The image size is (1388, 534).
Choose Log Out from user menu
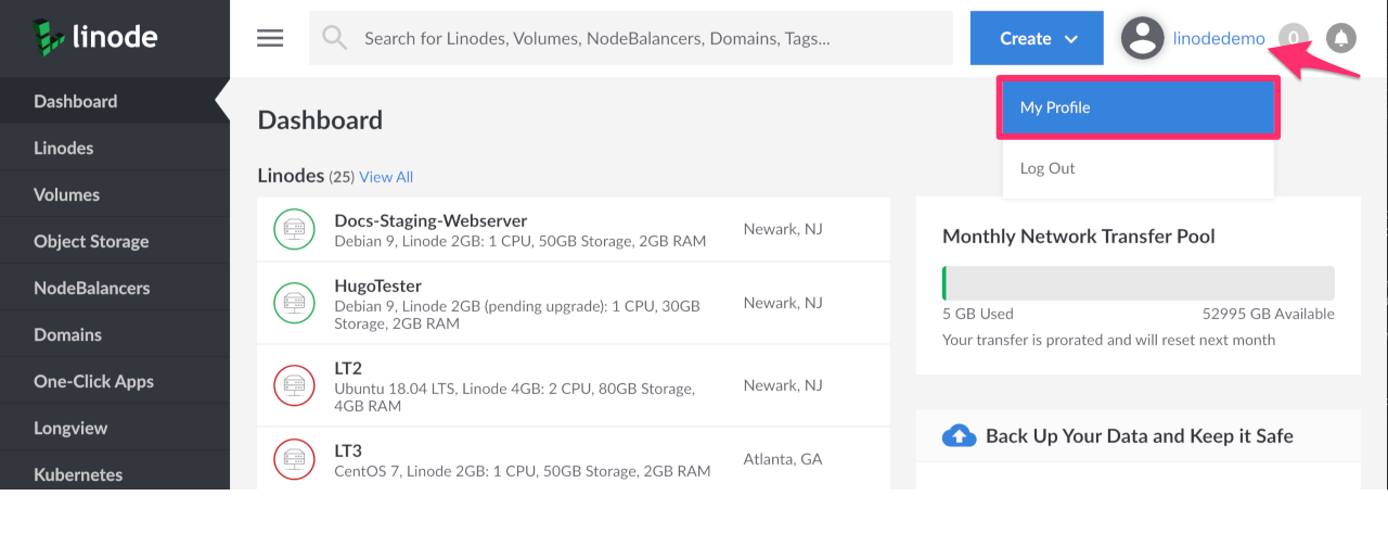pos(1047,168)
